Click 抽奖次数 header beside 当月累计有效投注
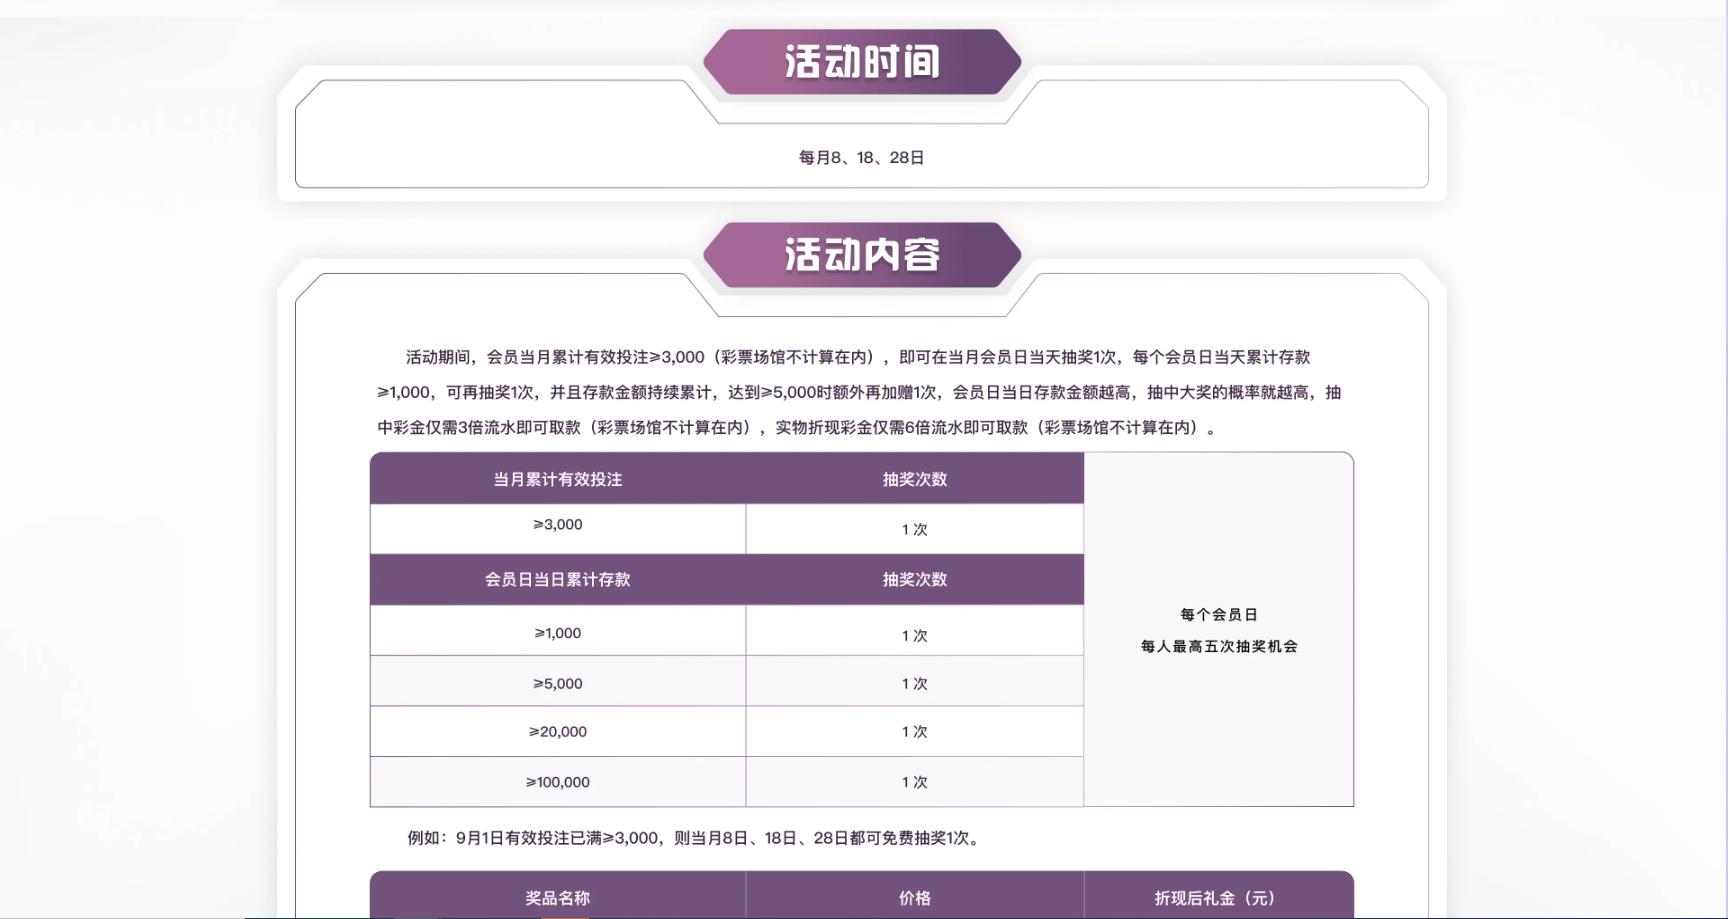 [x=914, y=479]
